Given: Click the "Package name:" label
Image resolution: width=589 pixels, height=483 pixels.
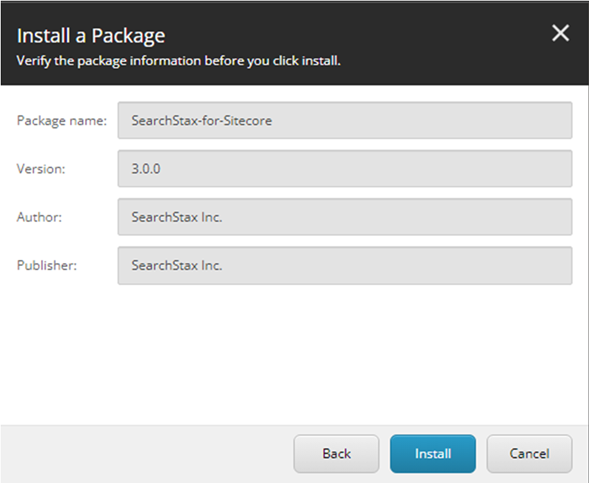Looking at the screenshot, I should click(62, 121).
